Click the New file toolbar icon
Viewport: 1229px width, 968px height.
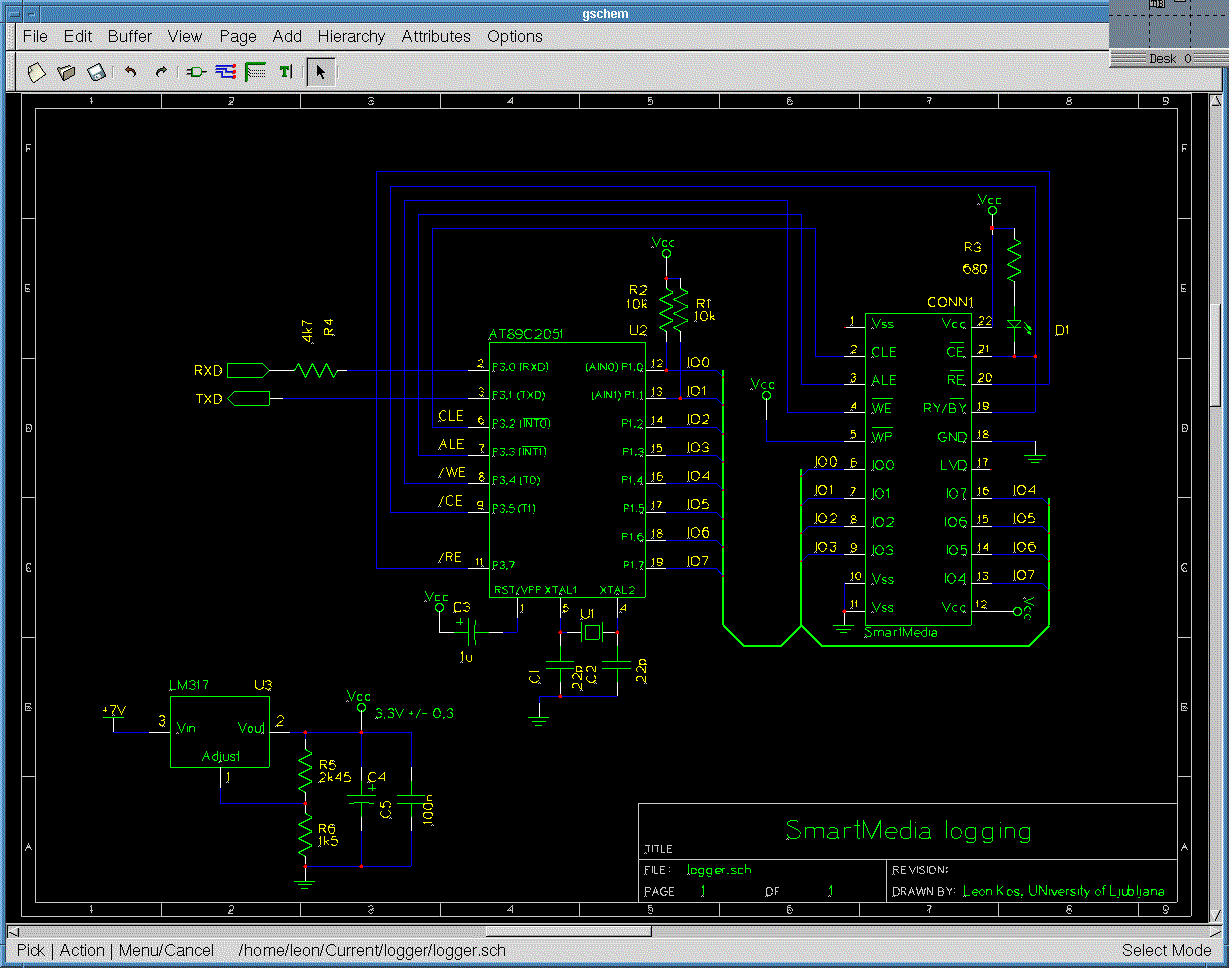tap(36, 72)
